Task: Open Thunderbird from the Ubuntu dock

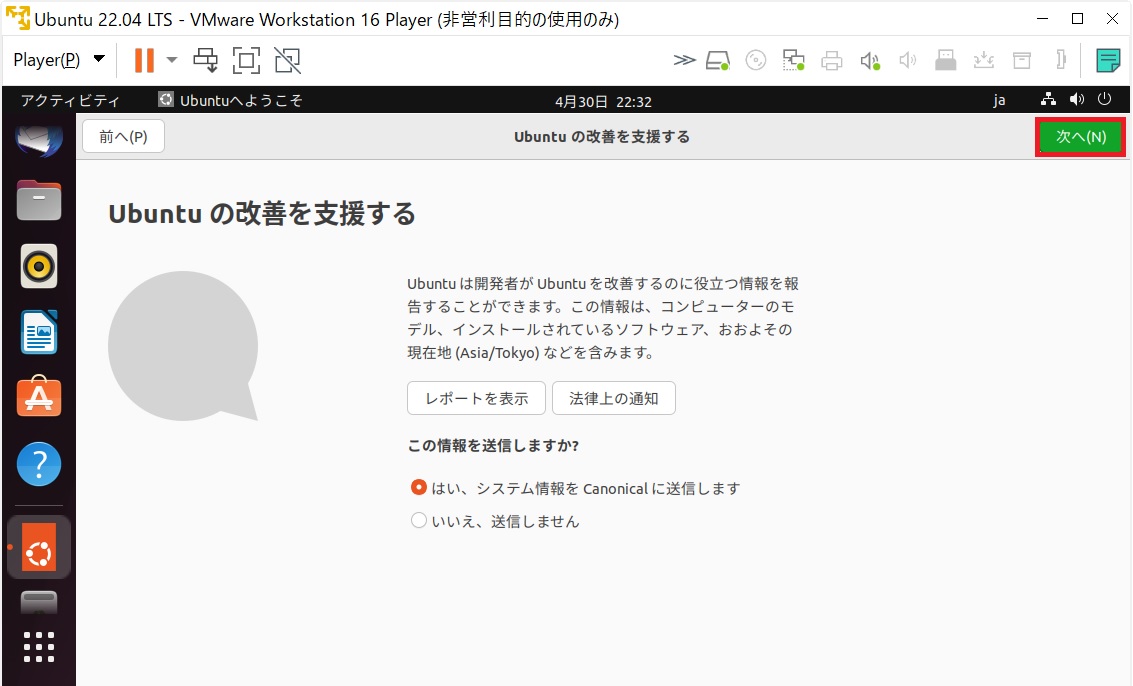Action: click(x=39, y=139)
